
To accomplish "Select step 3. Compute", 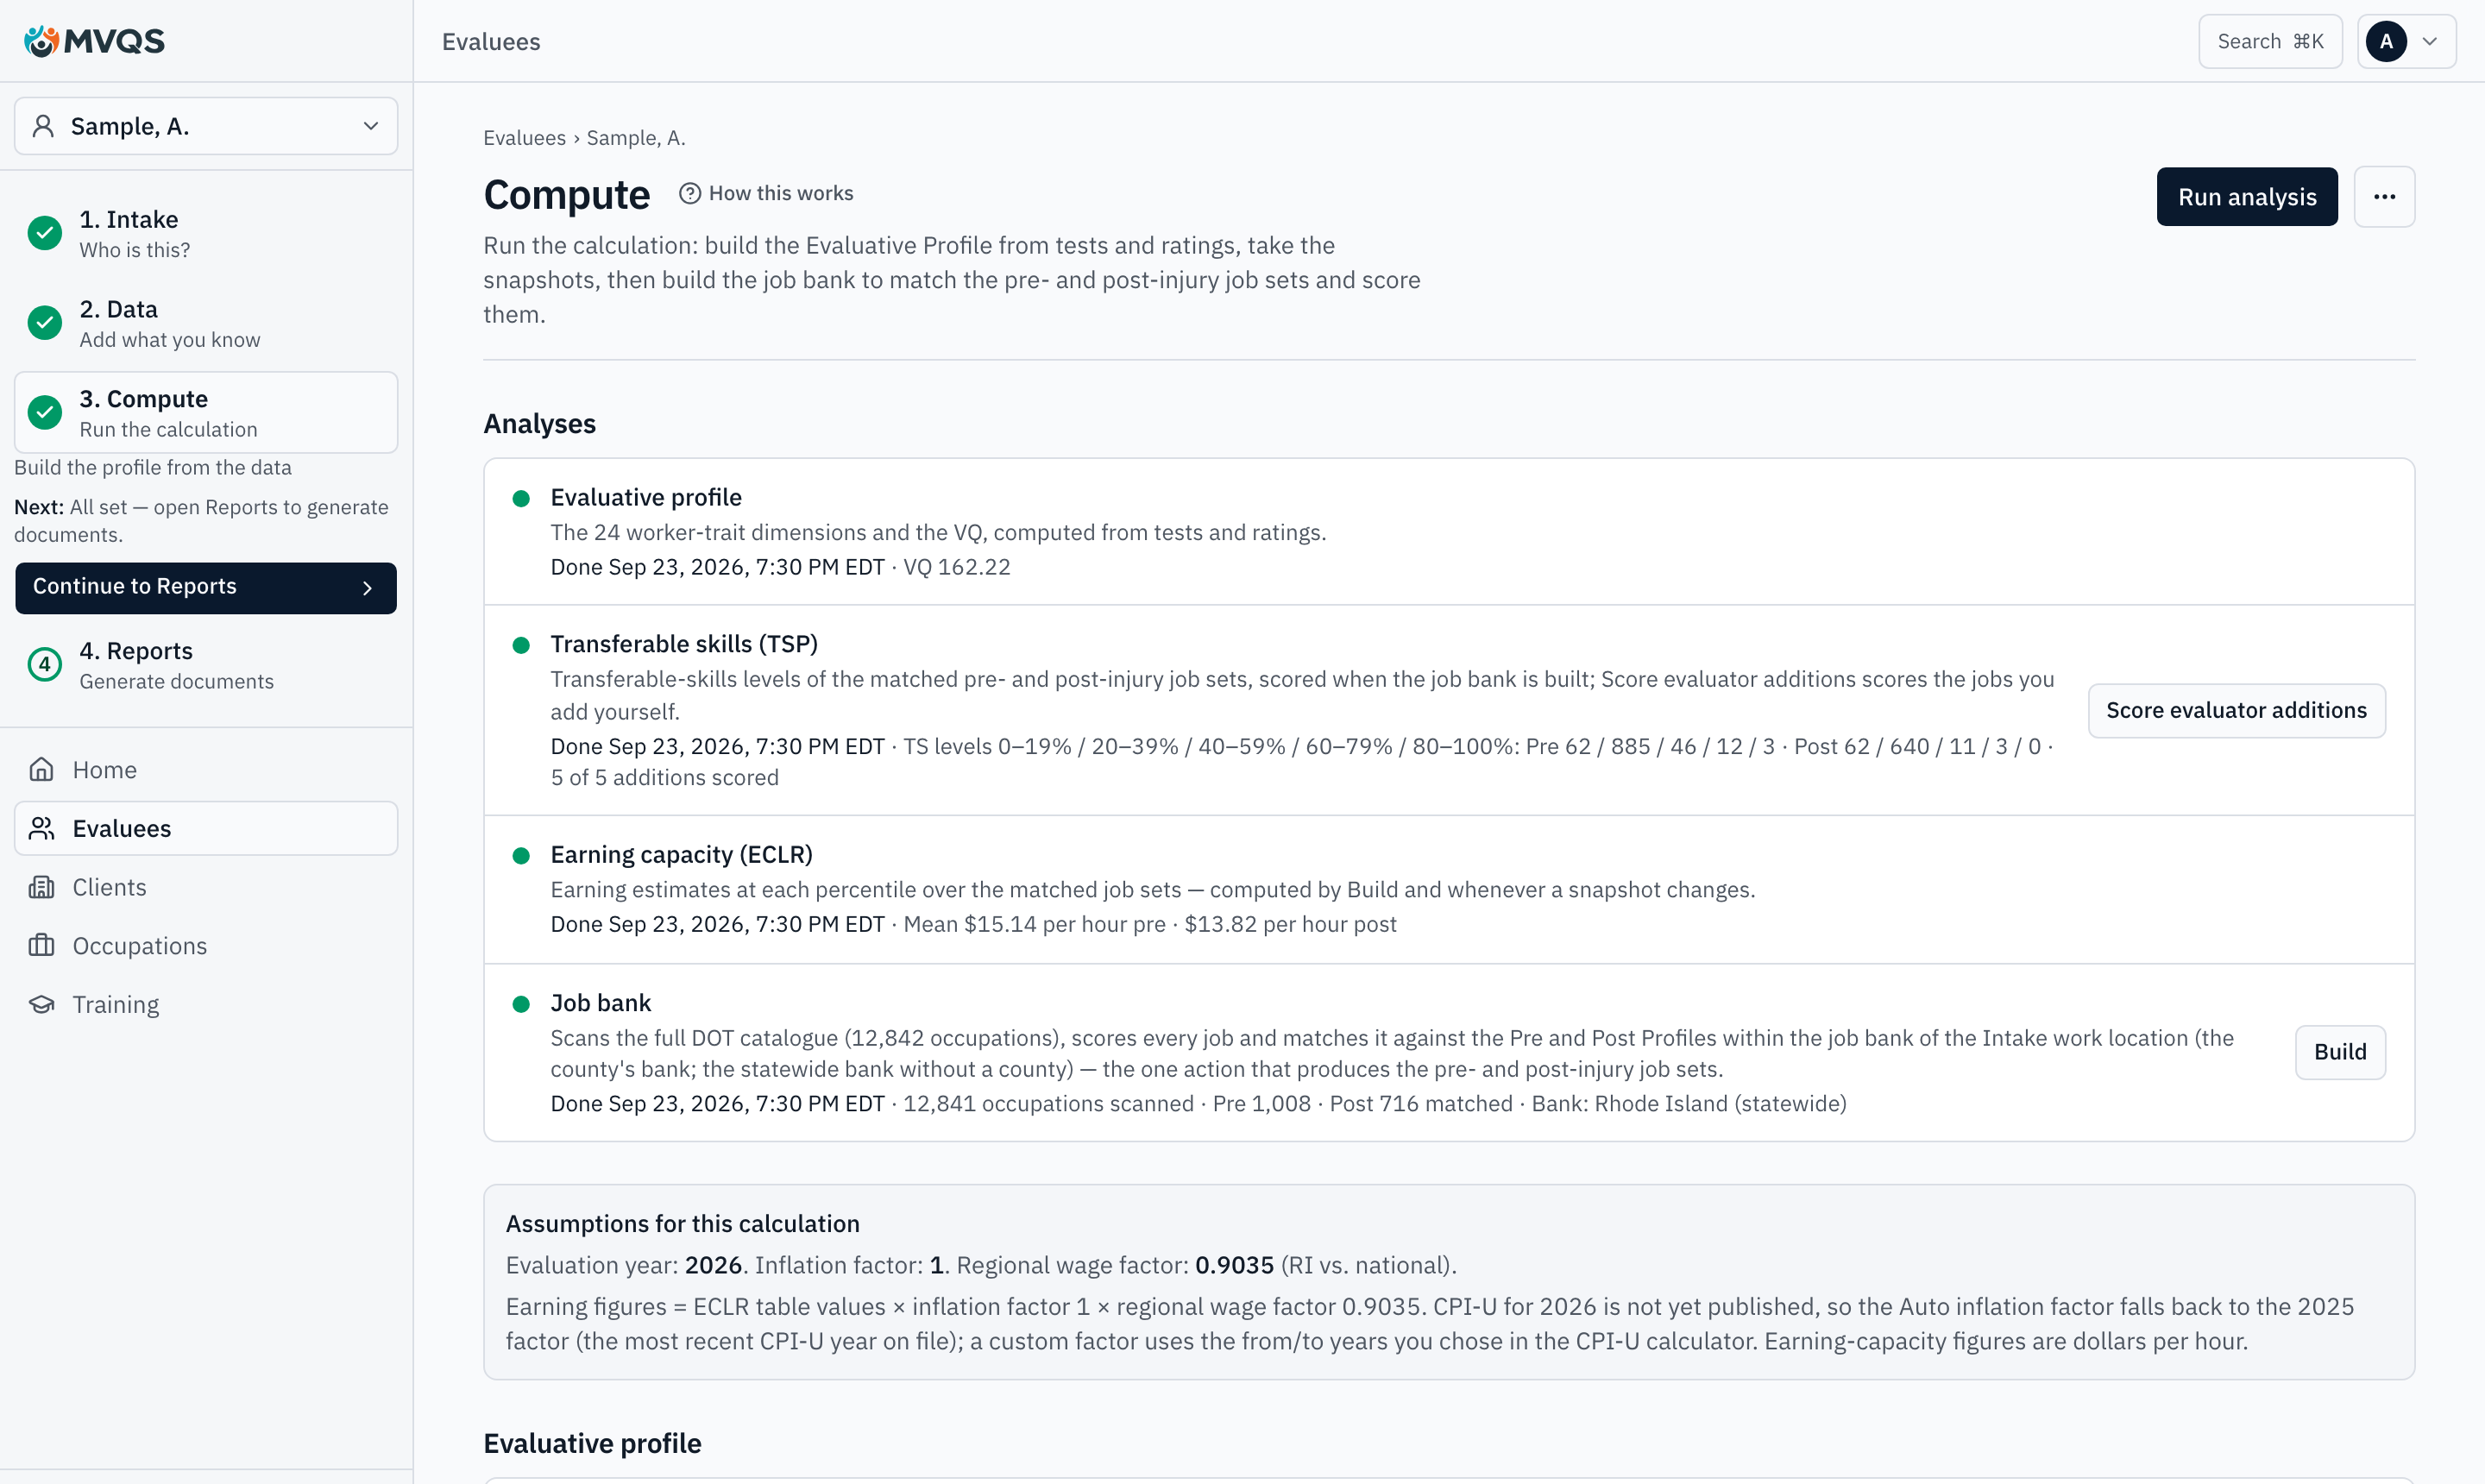I will (x=206, y=412).
